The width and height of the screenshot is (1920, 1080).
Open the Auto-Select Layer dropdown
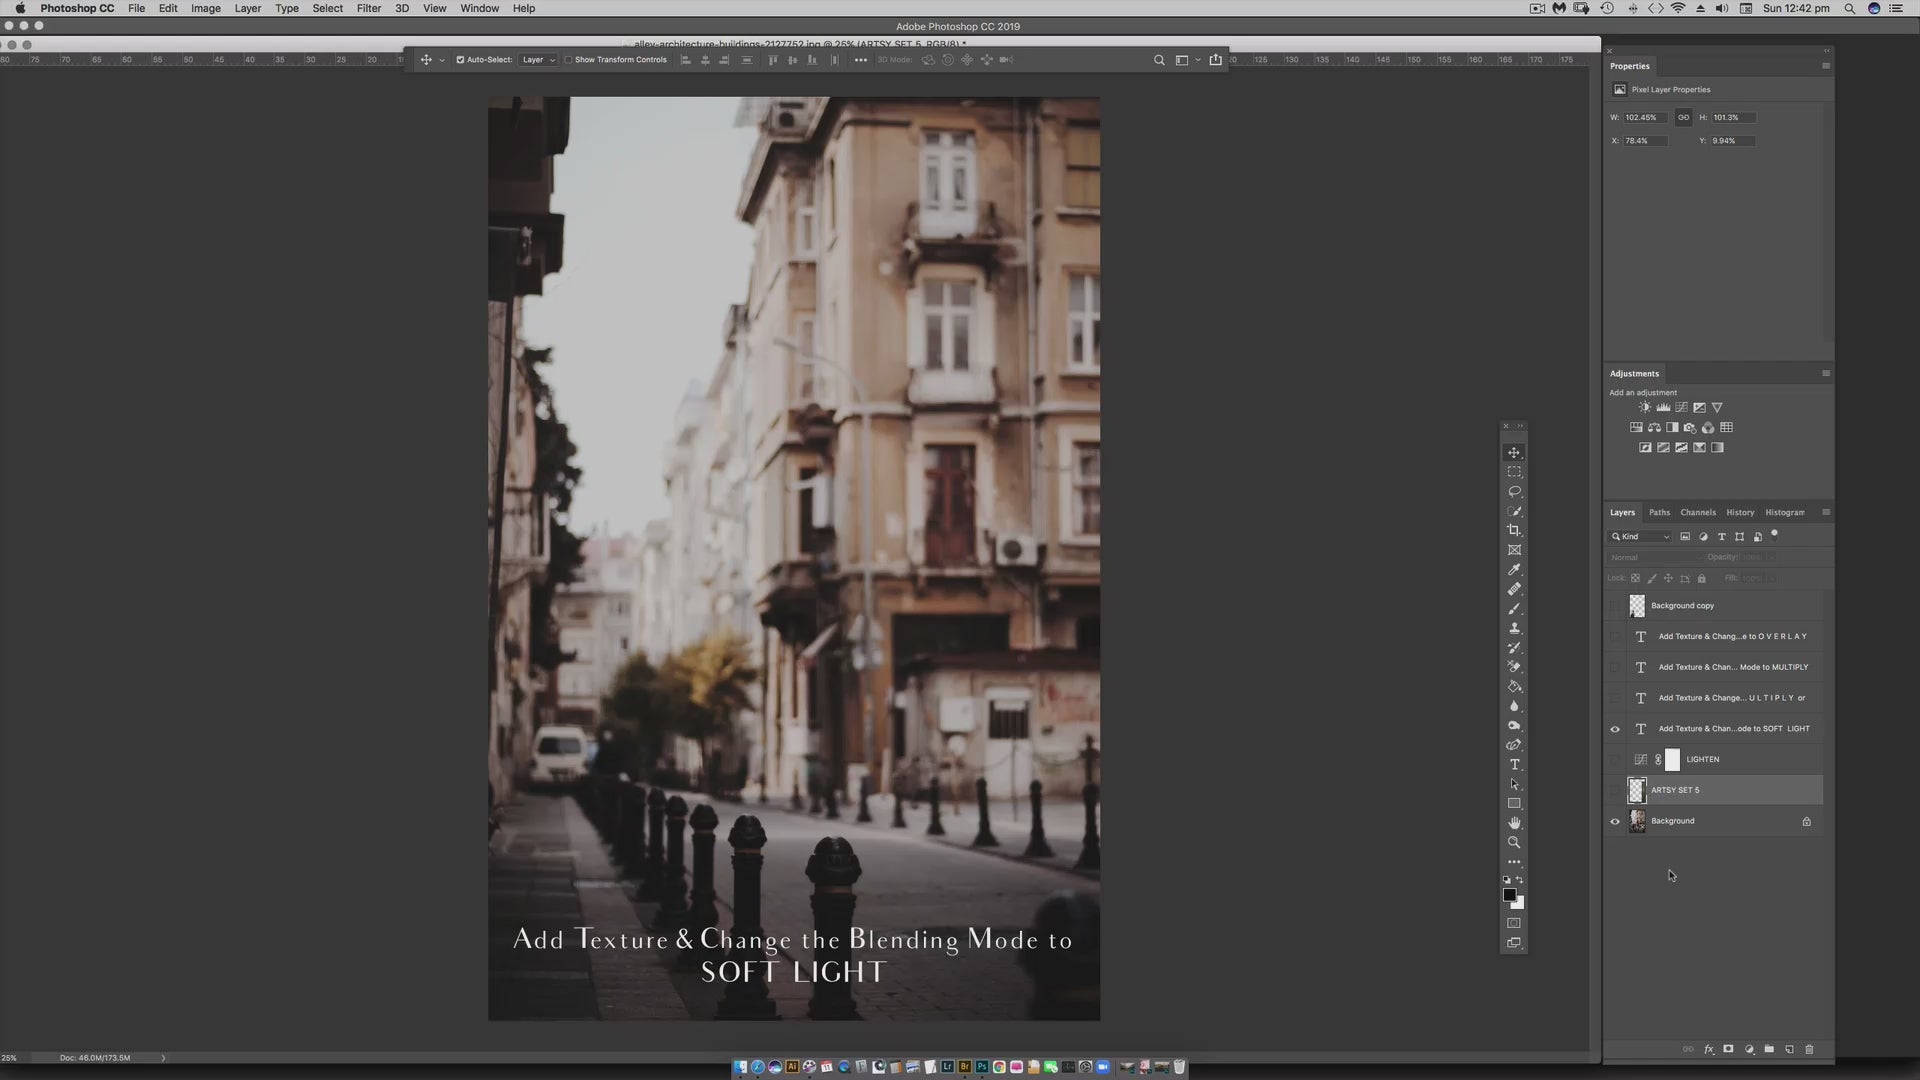click(x=538, y=60)
